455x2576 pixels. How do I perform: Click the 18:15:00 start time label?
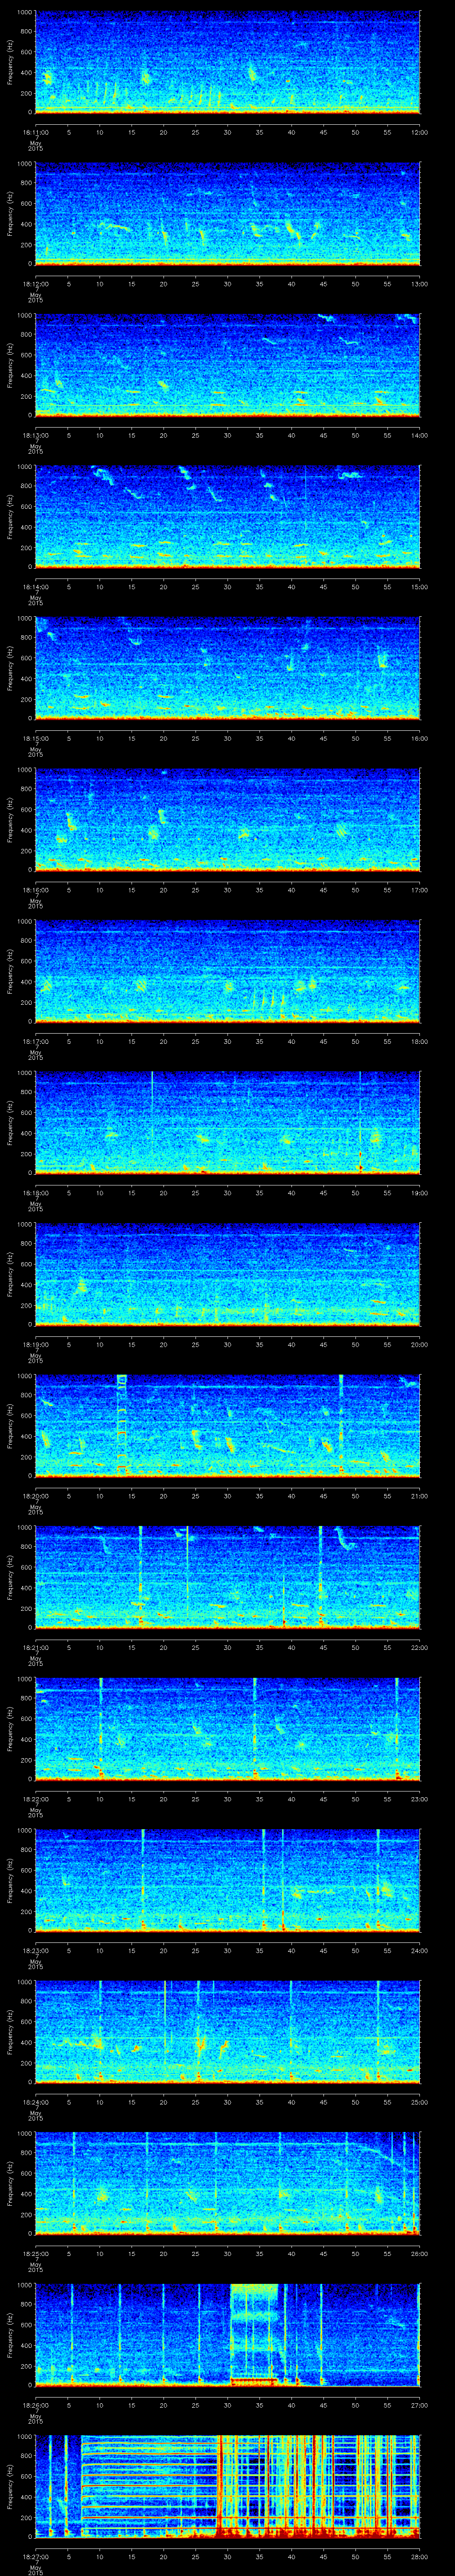coord(35,739)
